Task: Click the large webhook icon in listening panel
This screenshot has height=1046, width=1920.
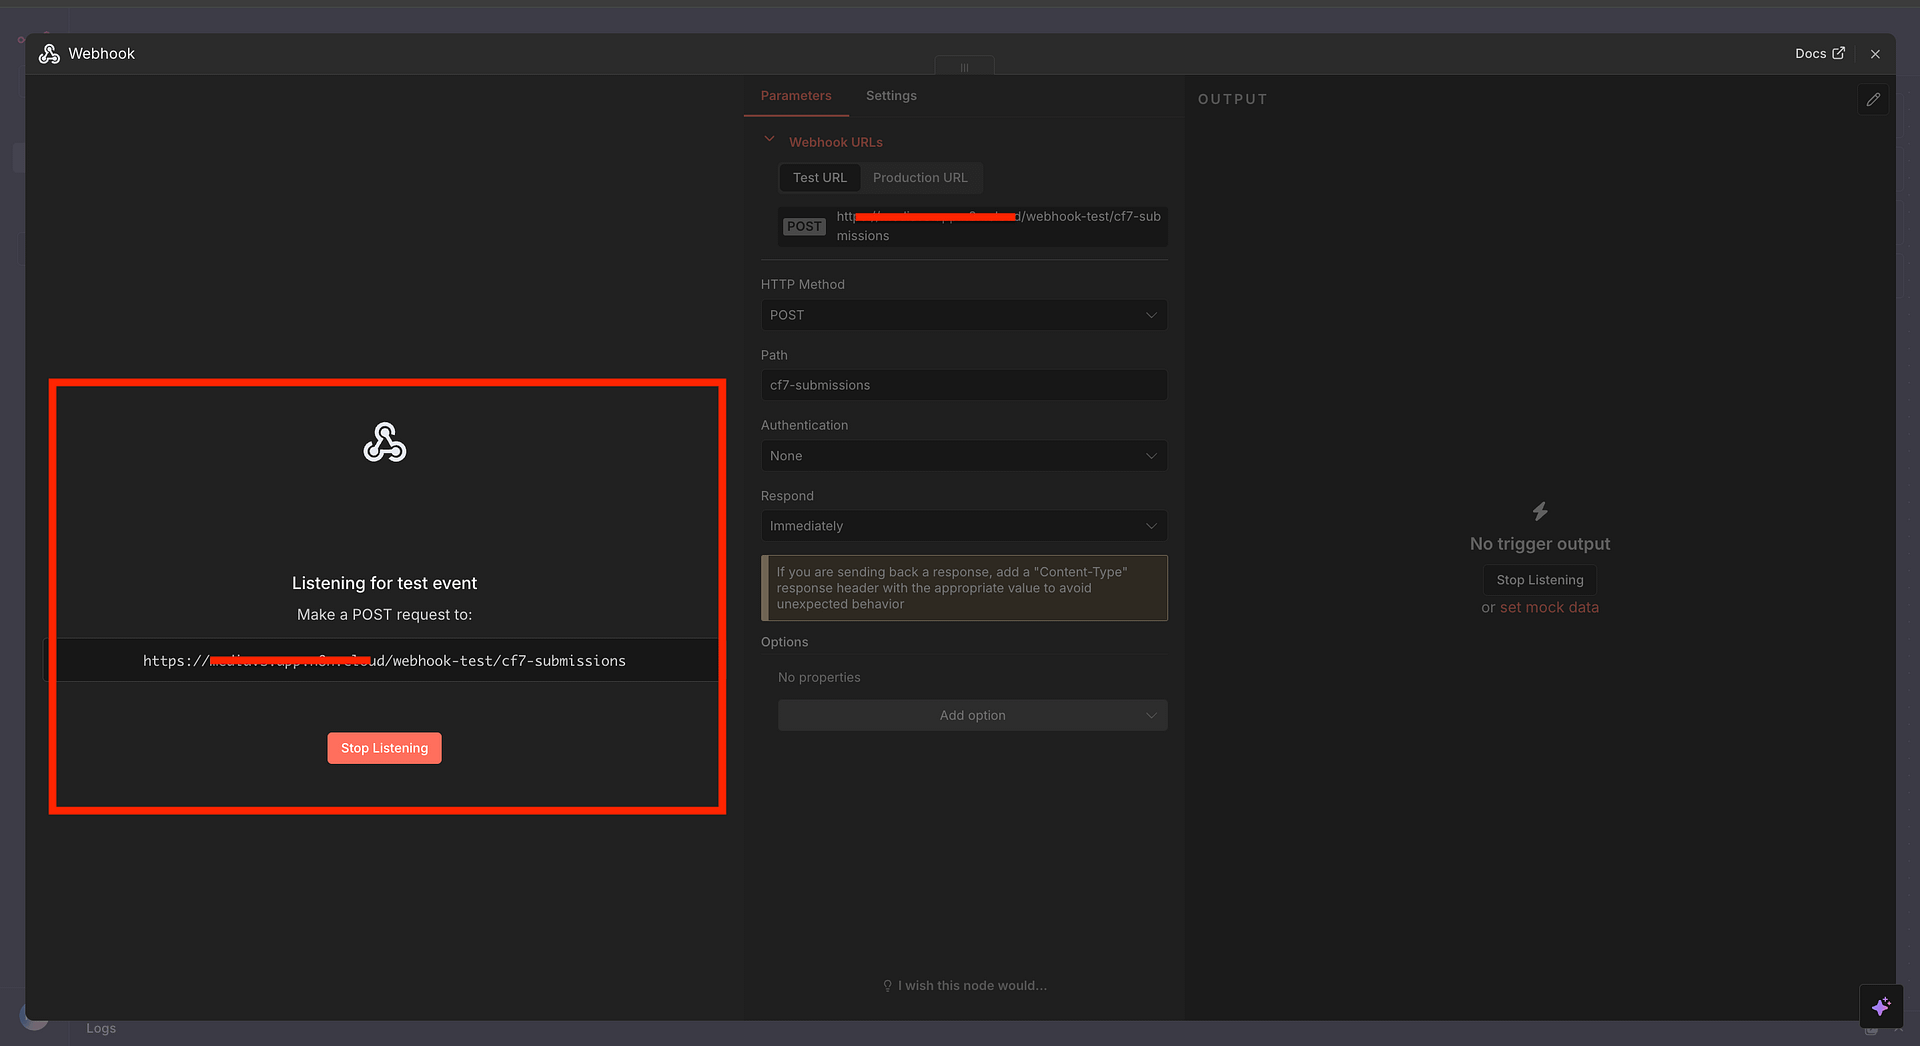Action: click(x=385, y=442)
